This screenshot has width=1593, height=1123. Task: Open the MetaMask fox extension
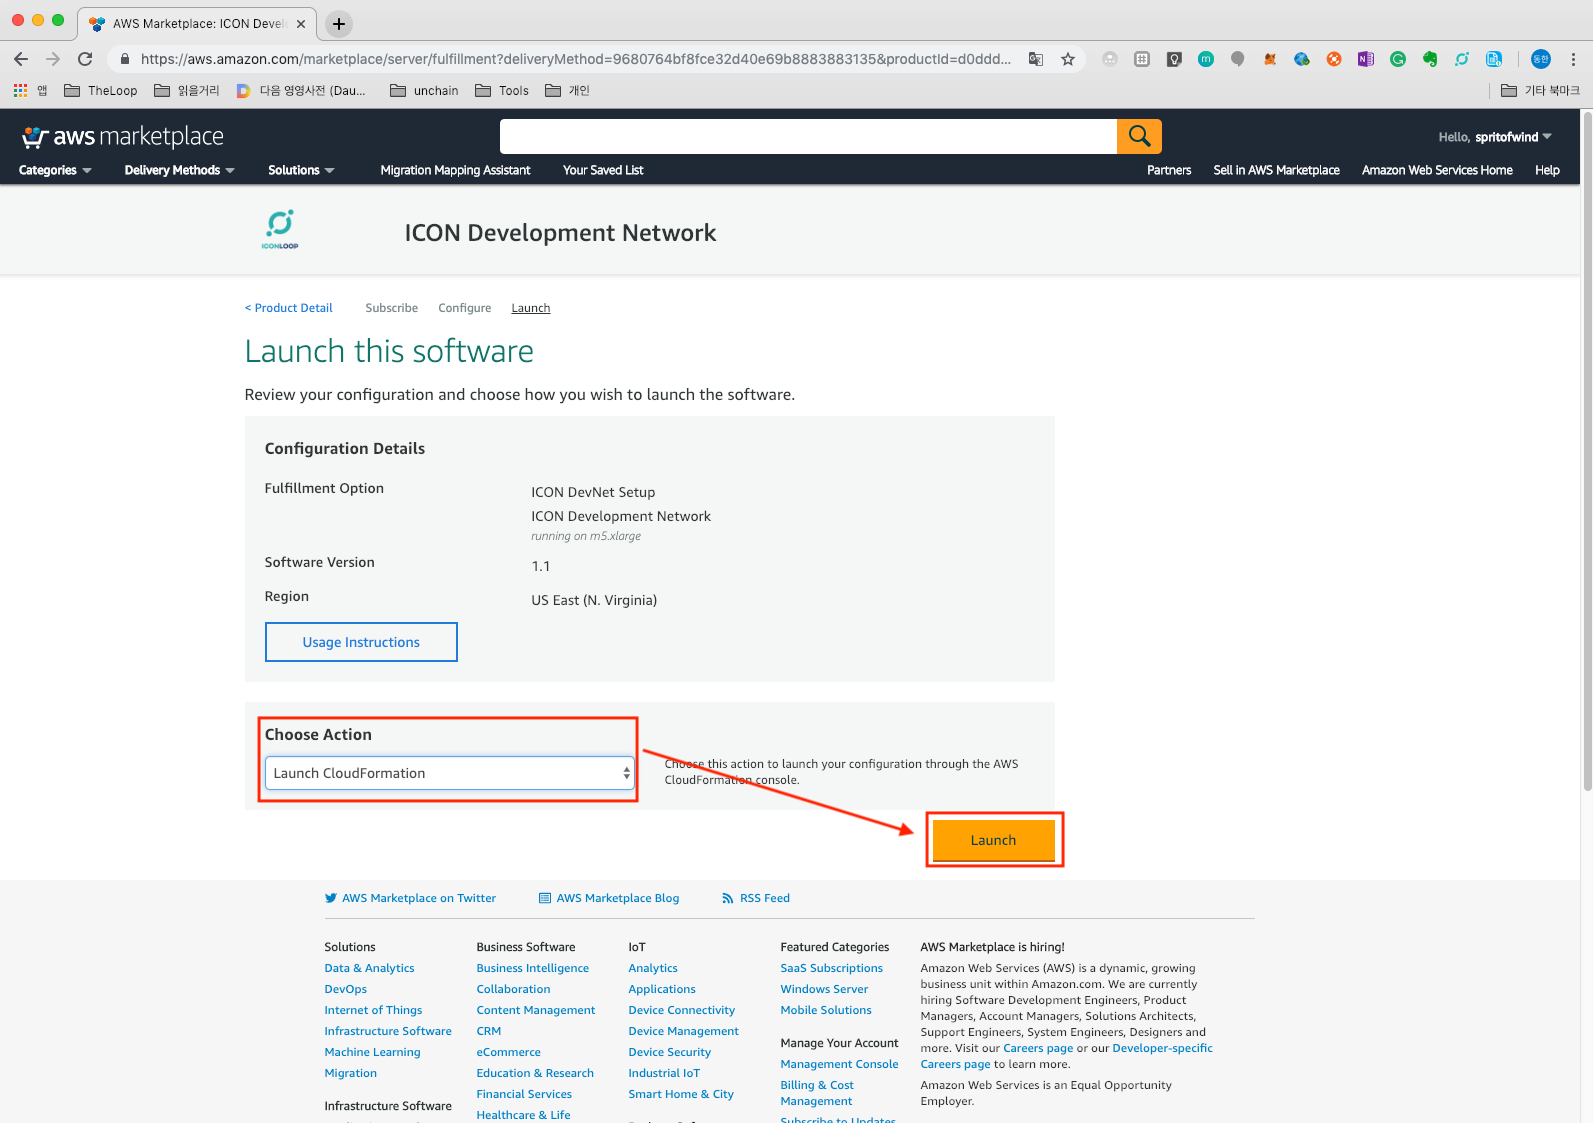tap(1270, 59)
